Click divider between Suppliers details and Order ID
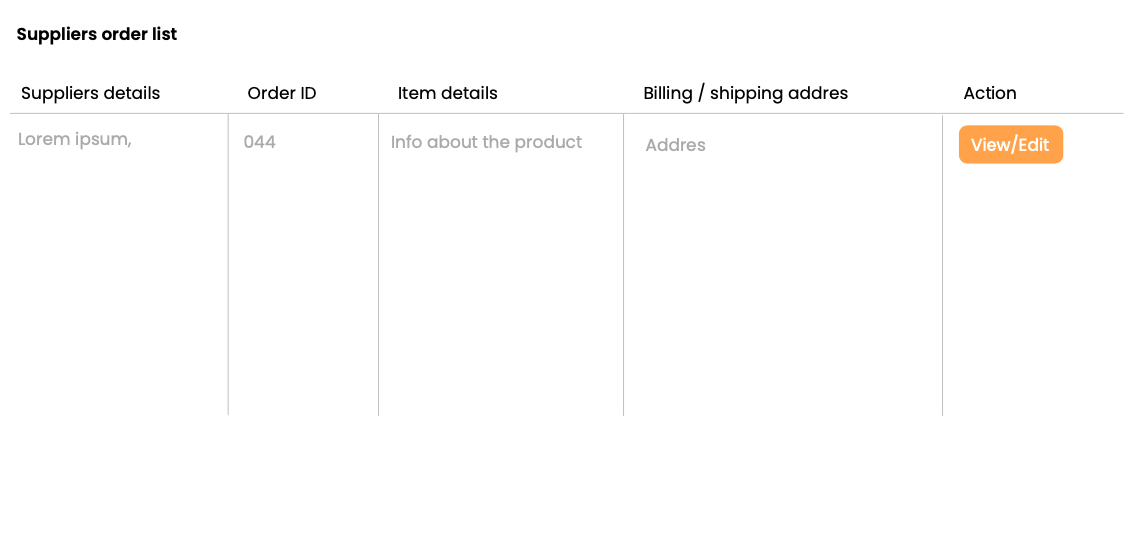Screen dimensions: 1144x550 [228, 265]
